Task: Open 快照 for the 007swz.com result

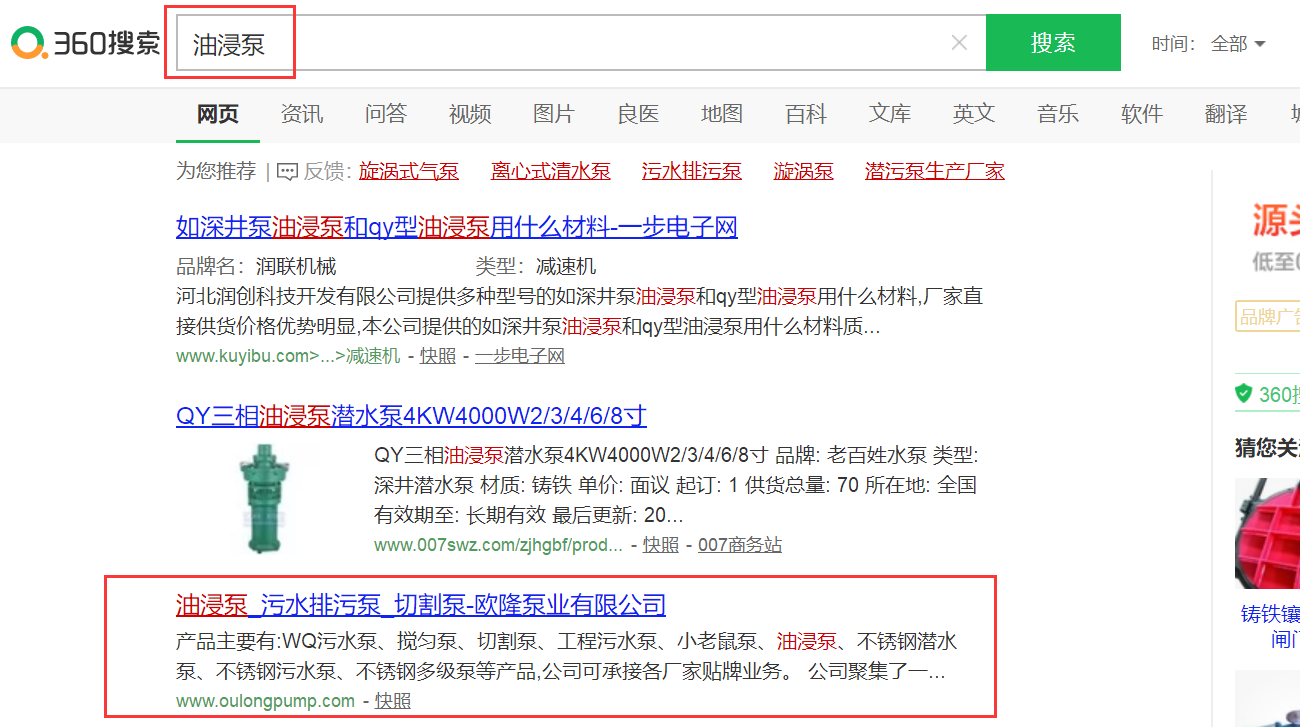Action: [660, 545]
